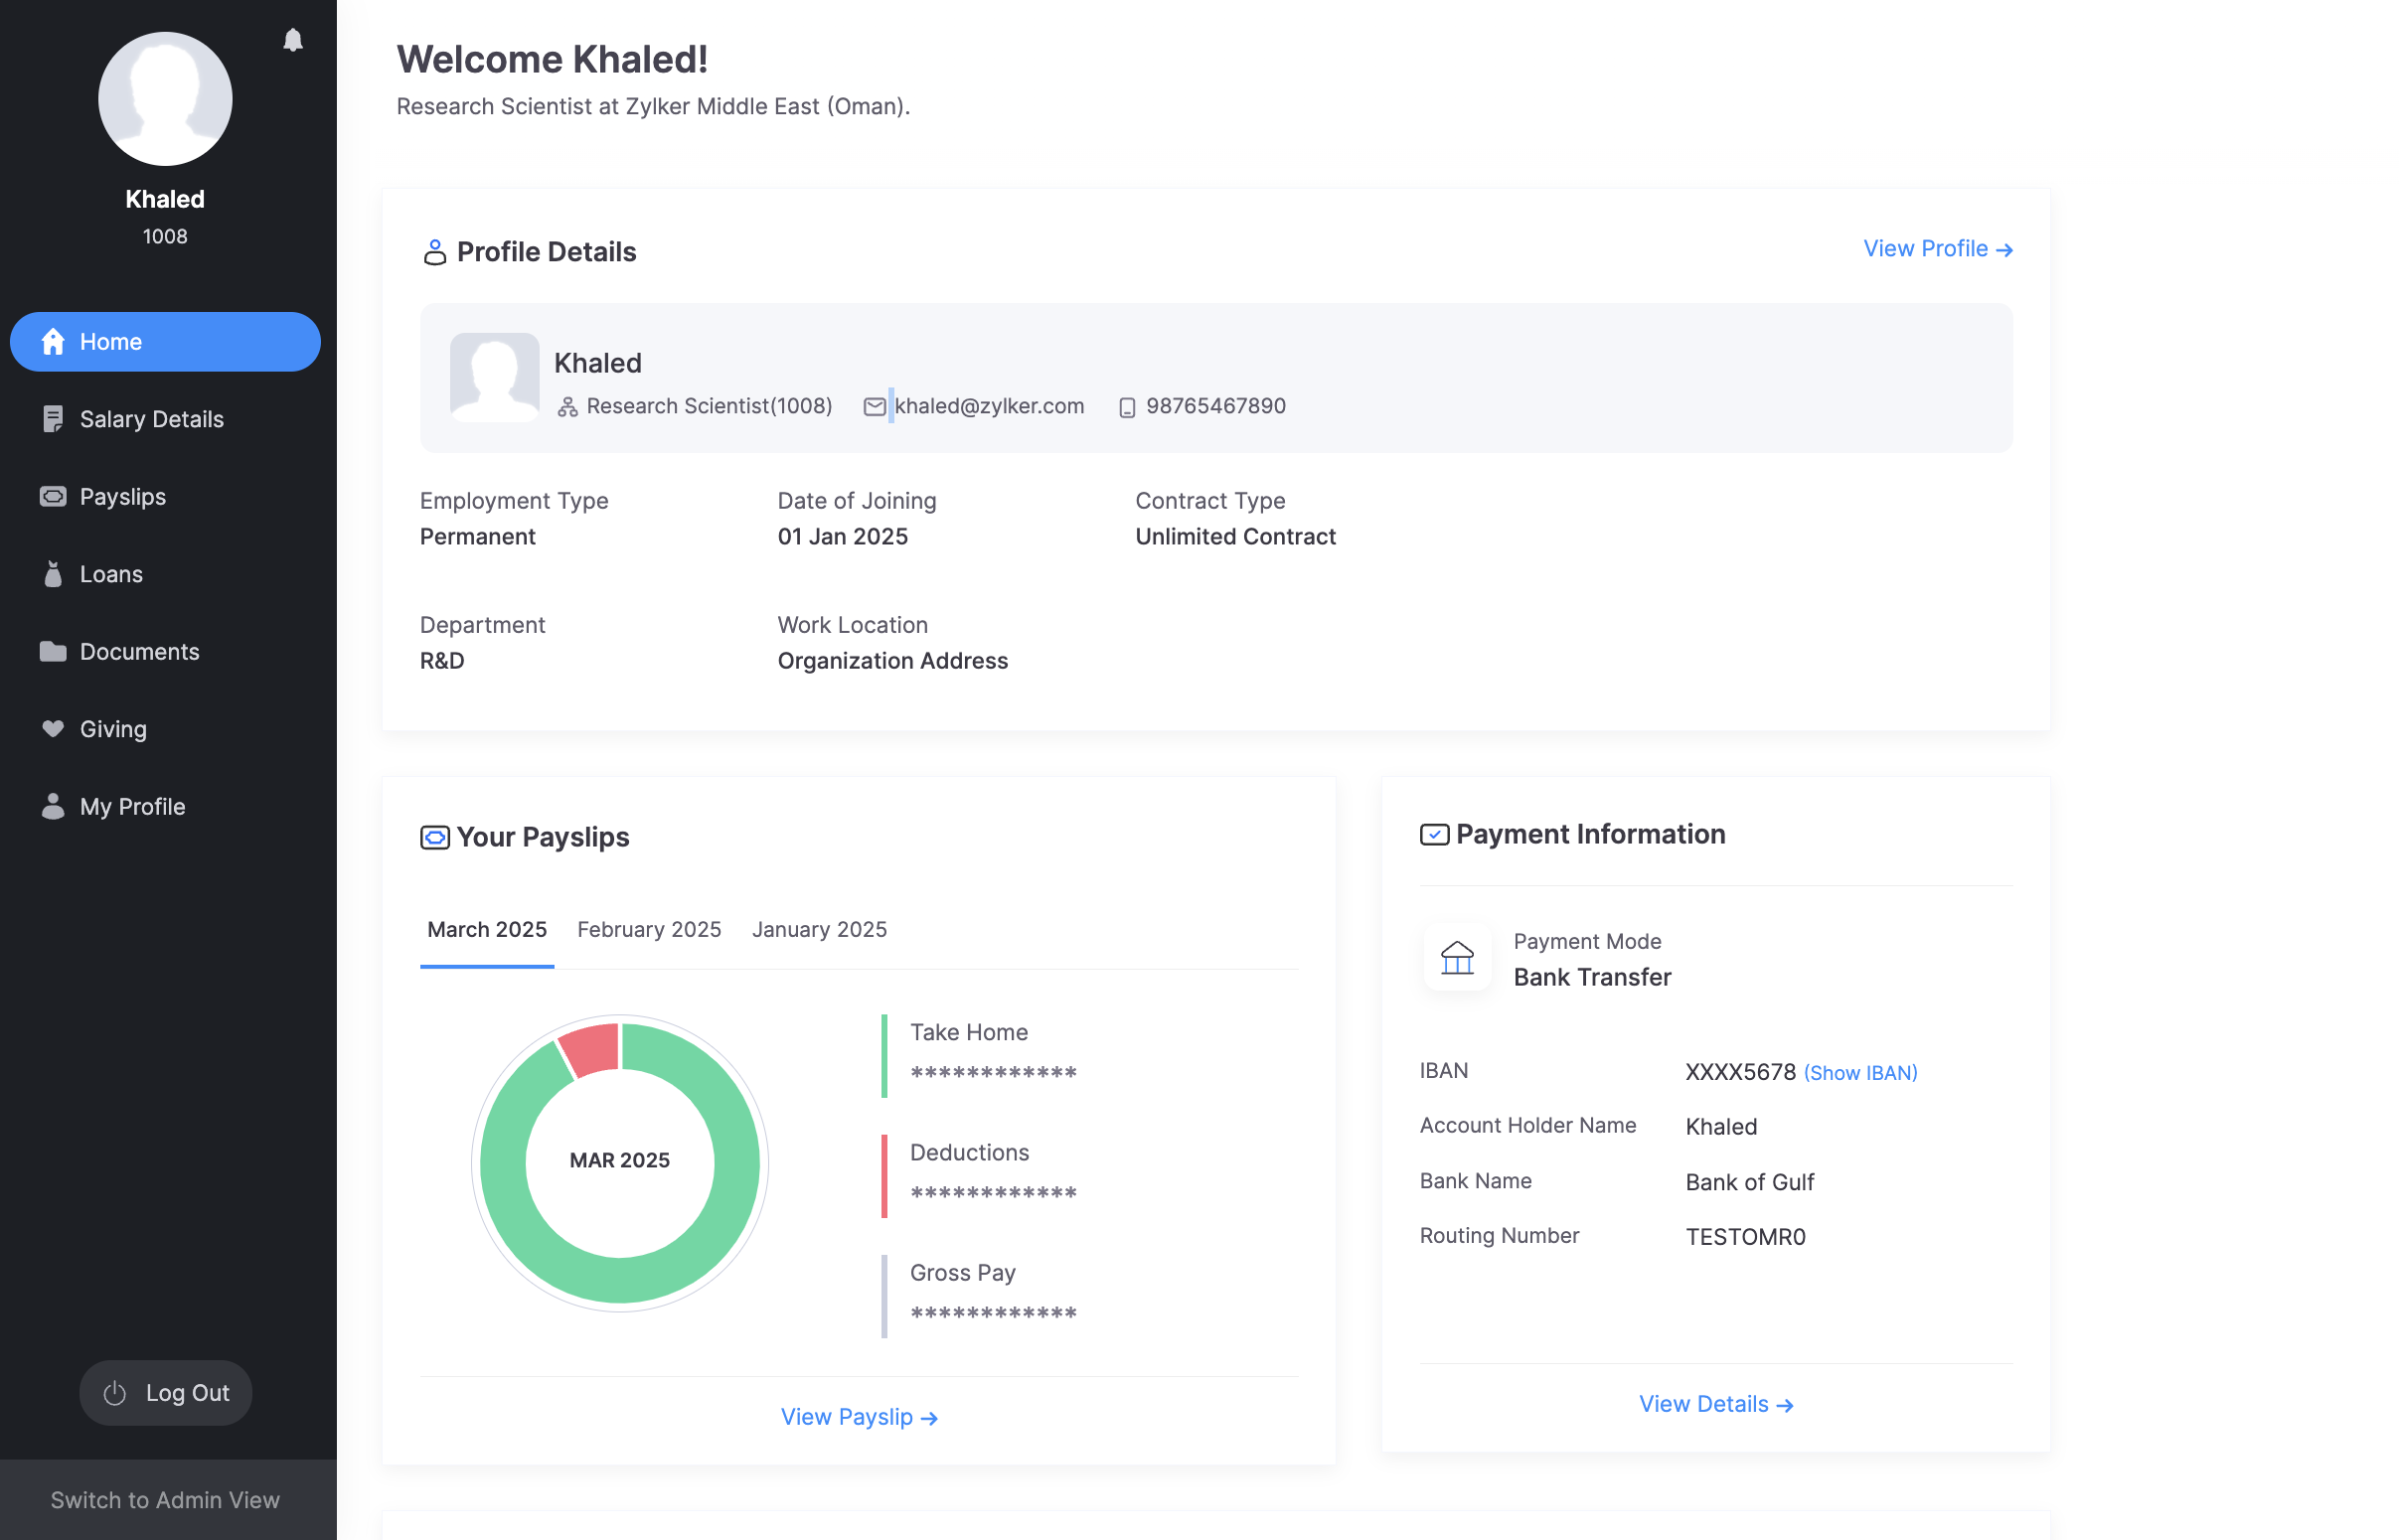Click the My Profile person icon
Image resolution: width=2399 pixels, height=1540 pixels.
53,807
